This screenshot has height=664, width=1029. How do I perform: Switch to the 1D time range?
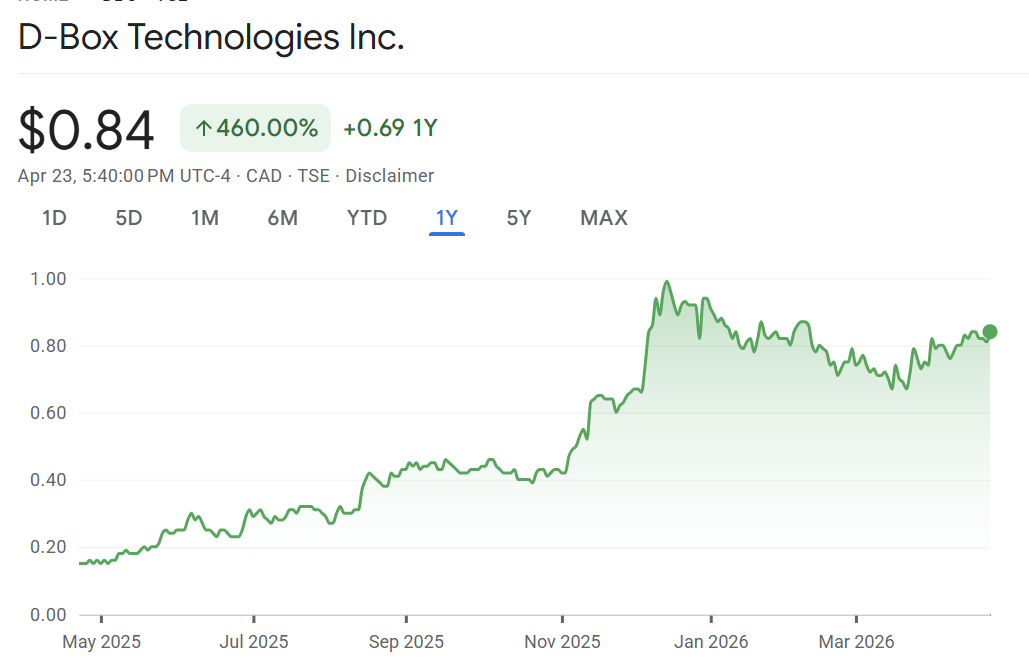coord(54,218)
